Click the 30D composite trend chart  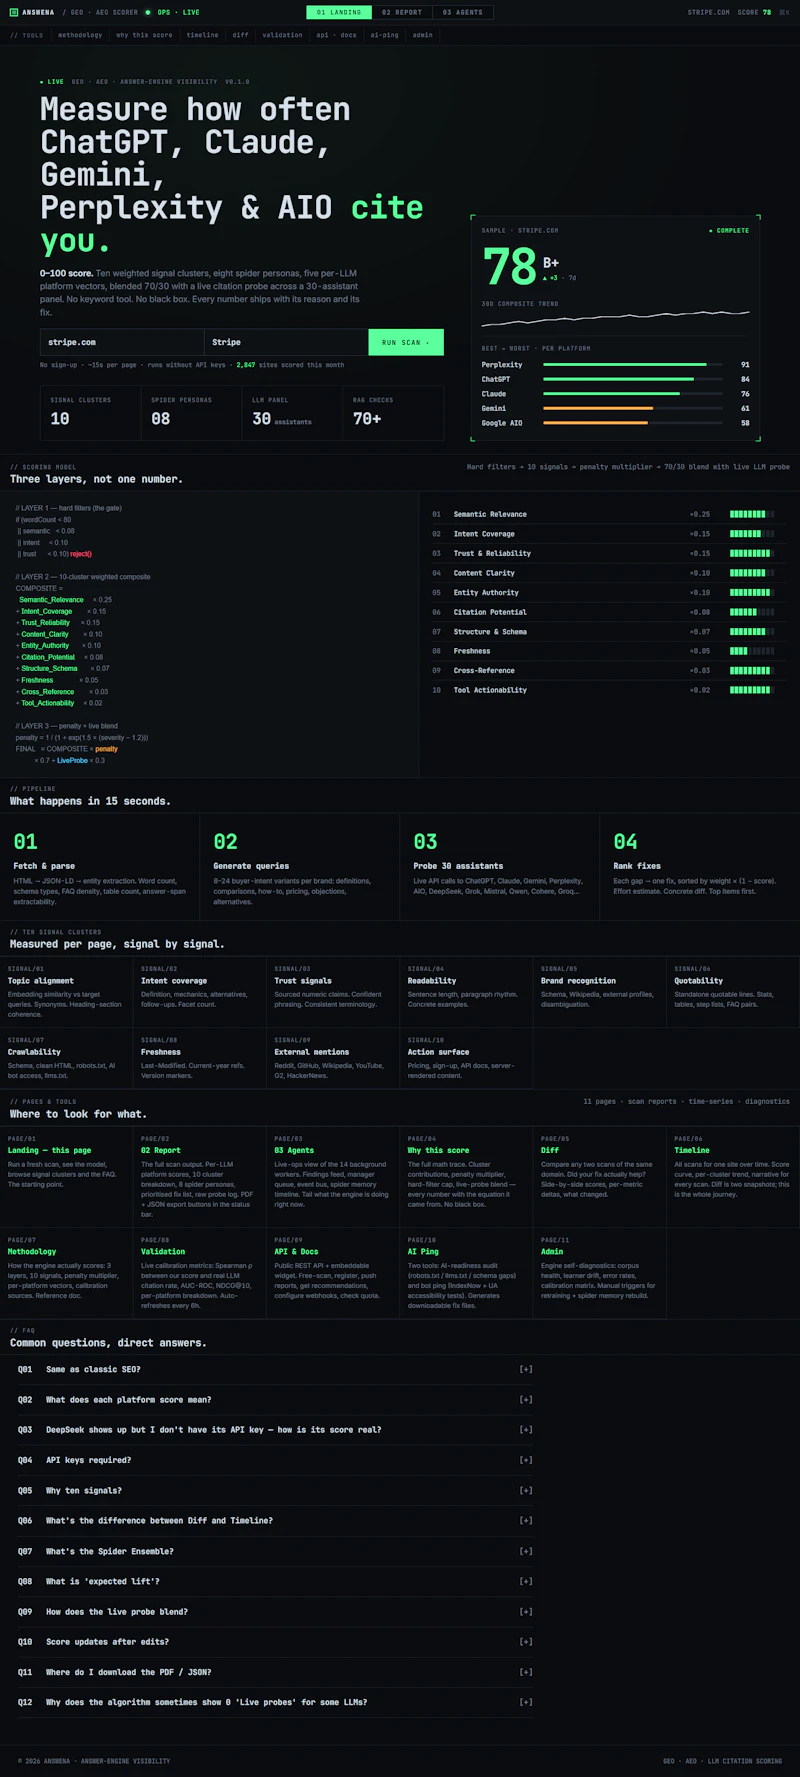point(615,320)
